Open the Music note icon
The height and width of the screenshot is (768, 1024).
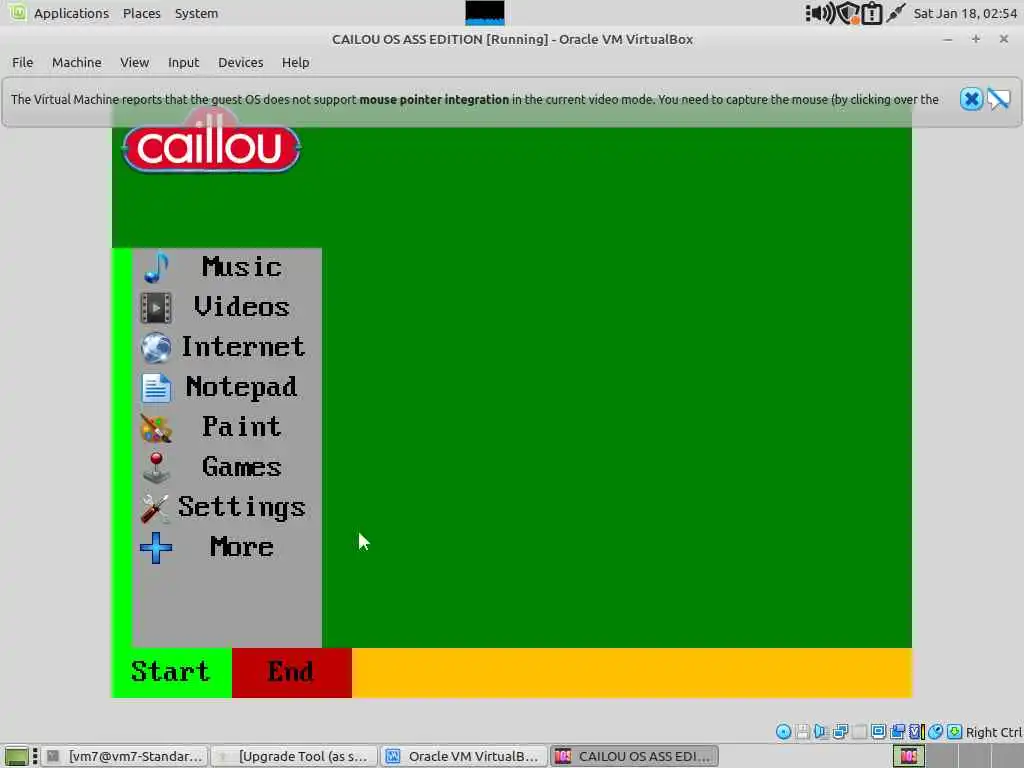(156, 267)
